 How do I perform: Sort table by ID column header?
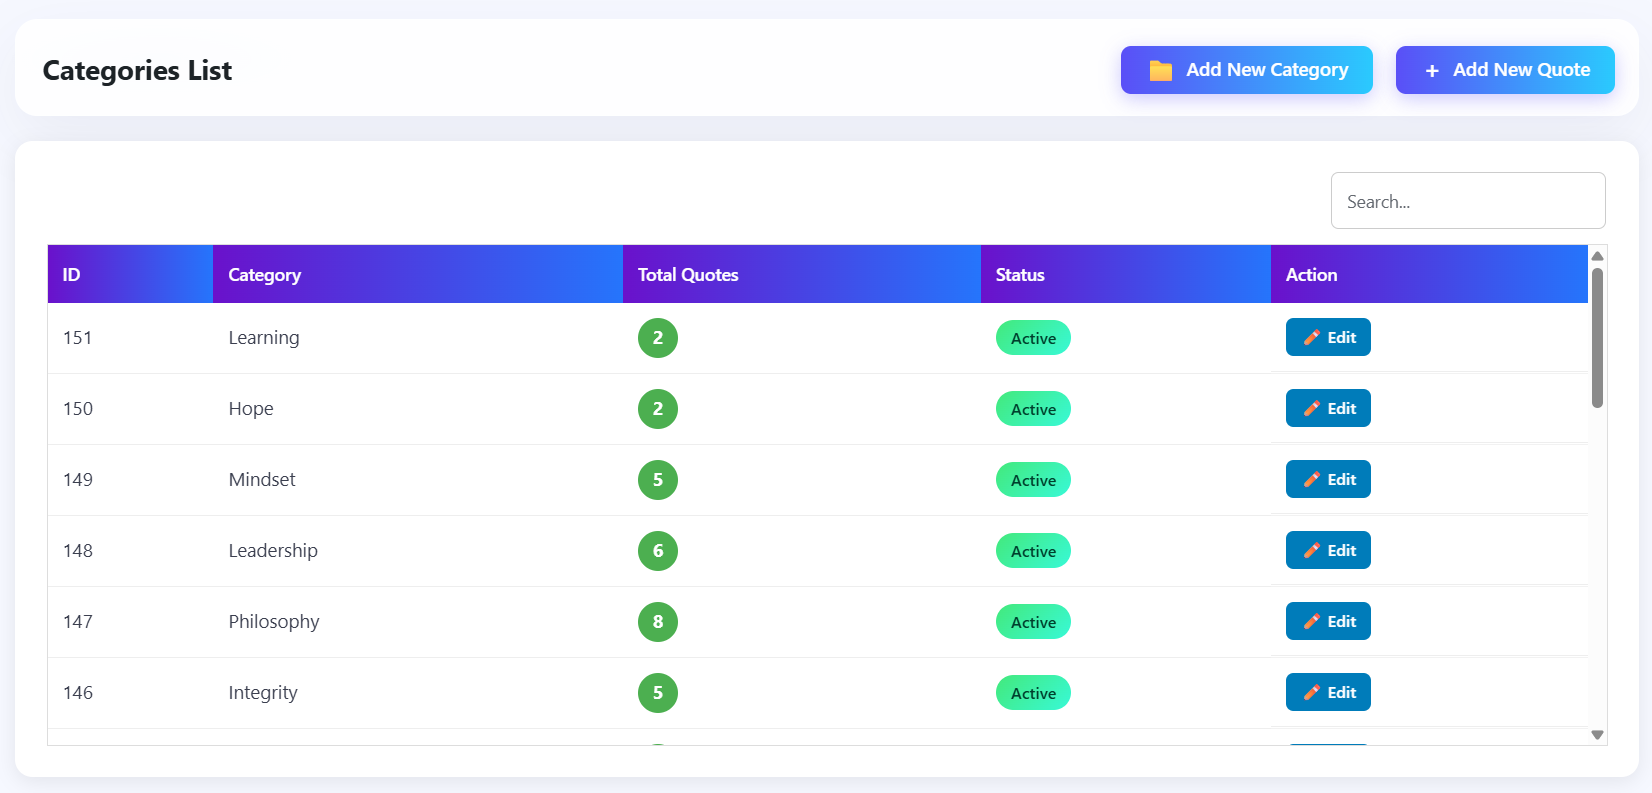tap(72, 275)
